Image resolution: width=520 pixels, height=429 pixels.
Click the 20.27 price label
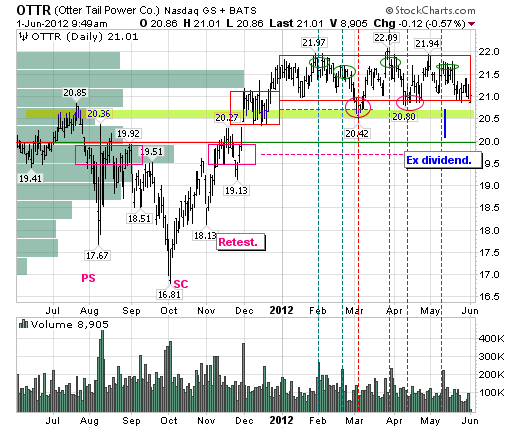coord(227,118)
